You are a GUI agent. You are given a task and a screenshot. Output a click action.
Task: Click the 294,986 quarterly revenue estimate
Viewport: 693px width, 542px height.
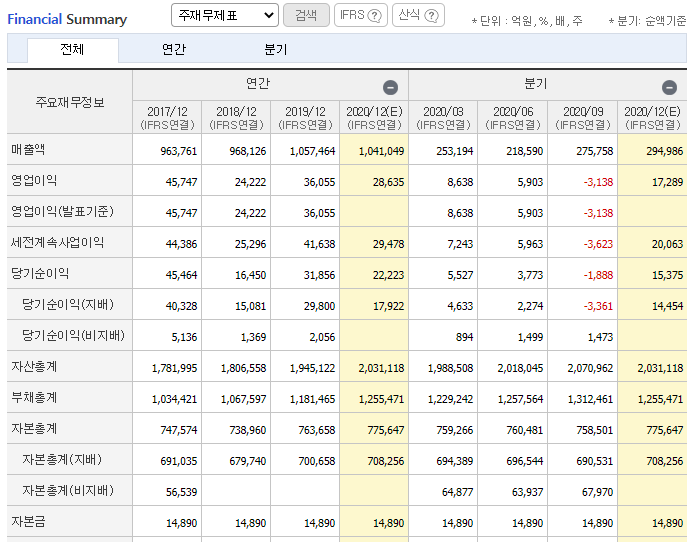(x=665, y=151)
